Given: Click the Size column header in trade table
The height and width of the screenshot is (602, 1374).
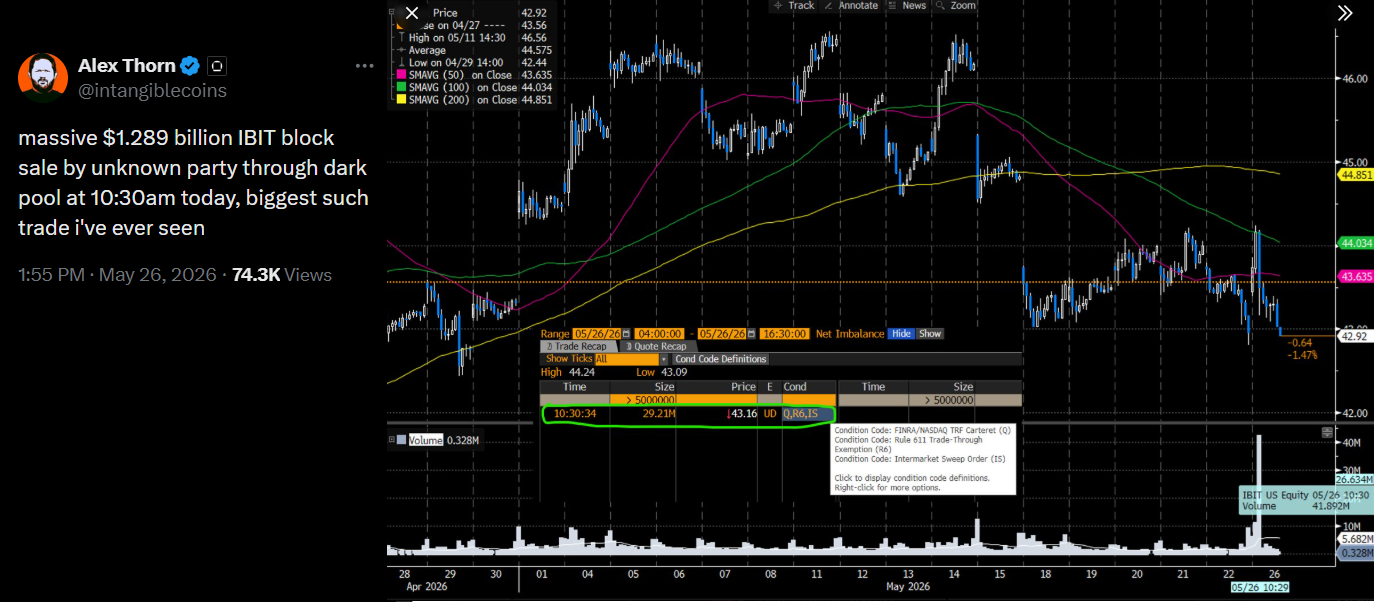Looking at the screenshot, I should point(642,387).
